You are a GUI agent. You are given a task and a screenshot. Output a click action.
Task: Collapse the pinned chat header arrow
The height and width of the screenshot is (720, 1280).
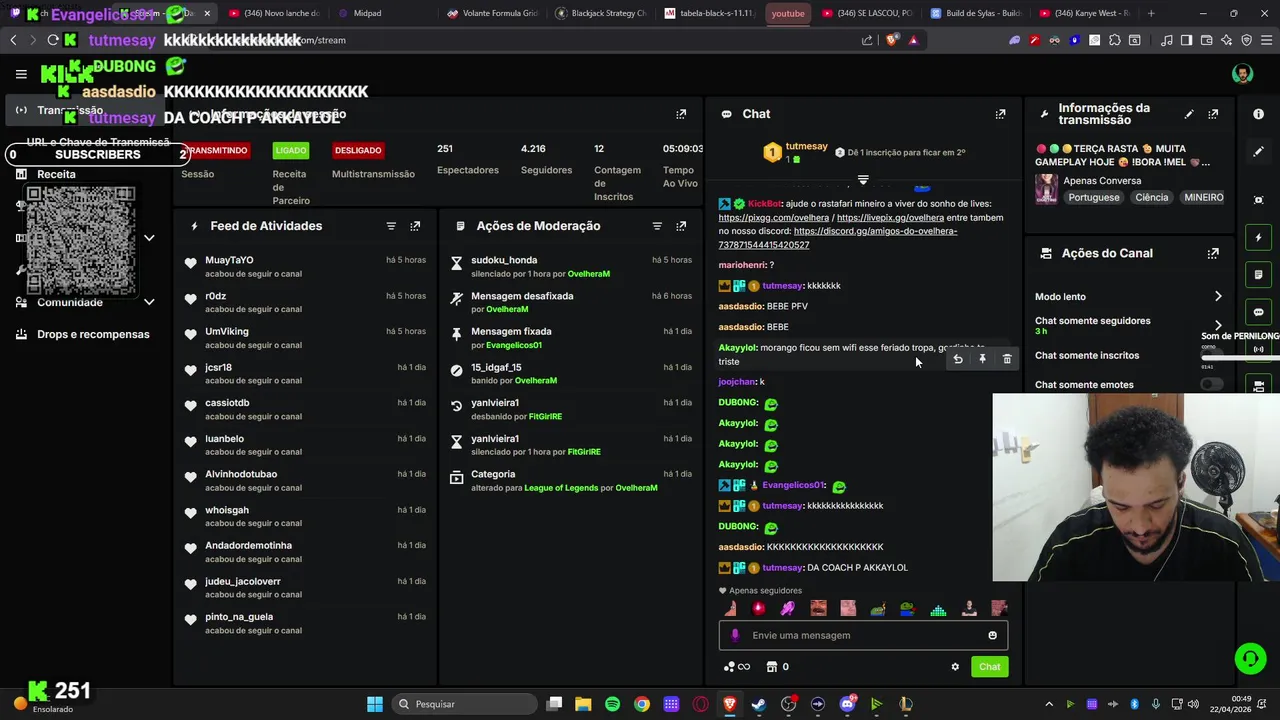(863, 180)
